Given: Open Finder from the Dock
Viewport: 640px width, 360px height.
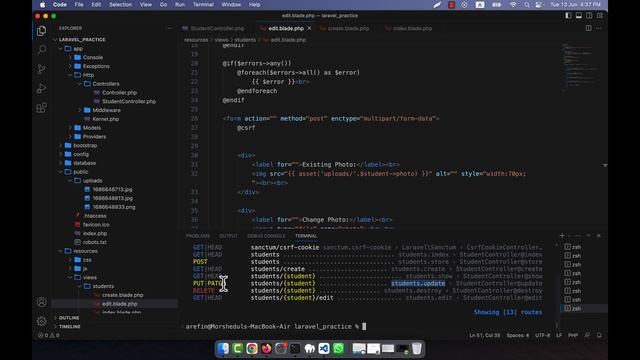Looking at the screenshot, I should [x=223, y=349].
